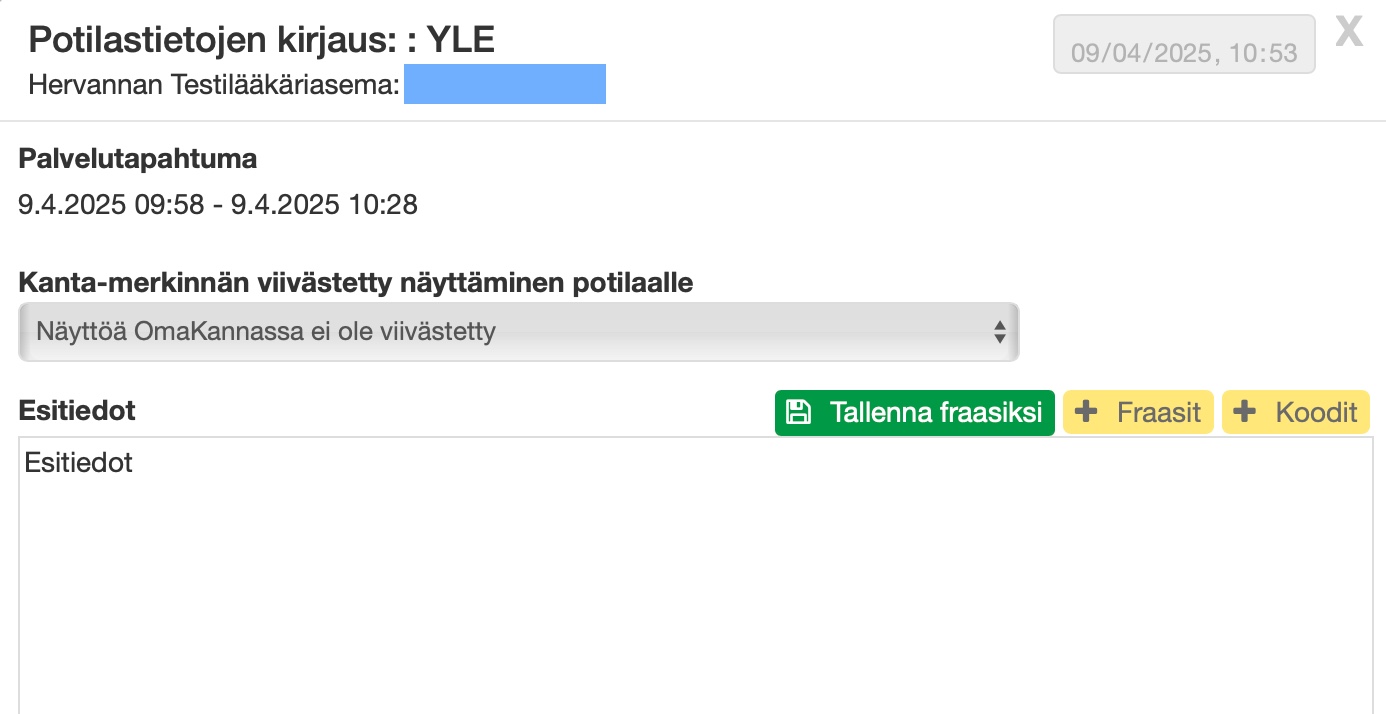Open the Kanta-merkinnän viivästetty näyttäminen dropdown
1386x714 pixels.
pos(518,332)
